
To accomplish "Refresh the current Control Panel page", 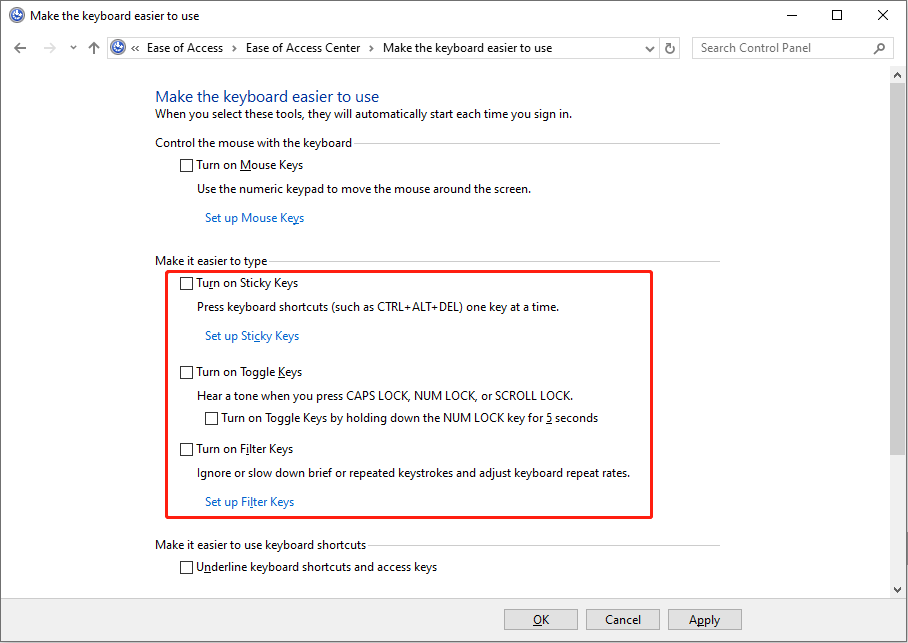I will 668,47.
